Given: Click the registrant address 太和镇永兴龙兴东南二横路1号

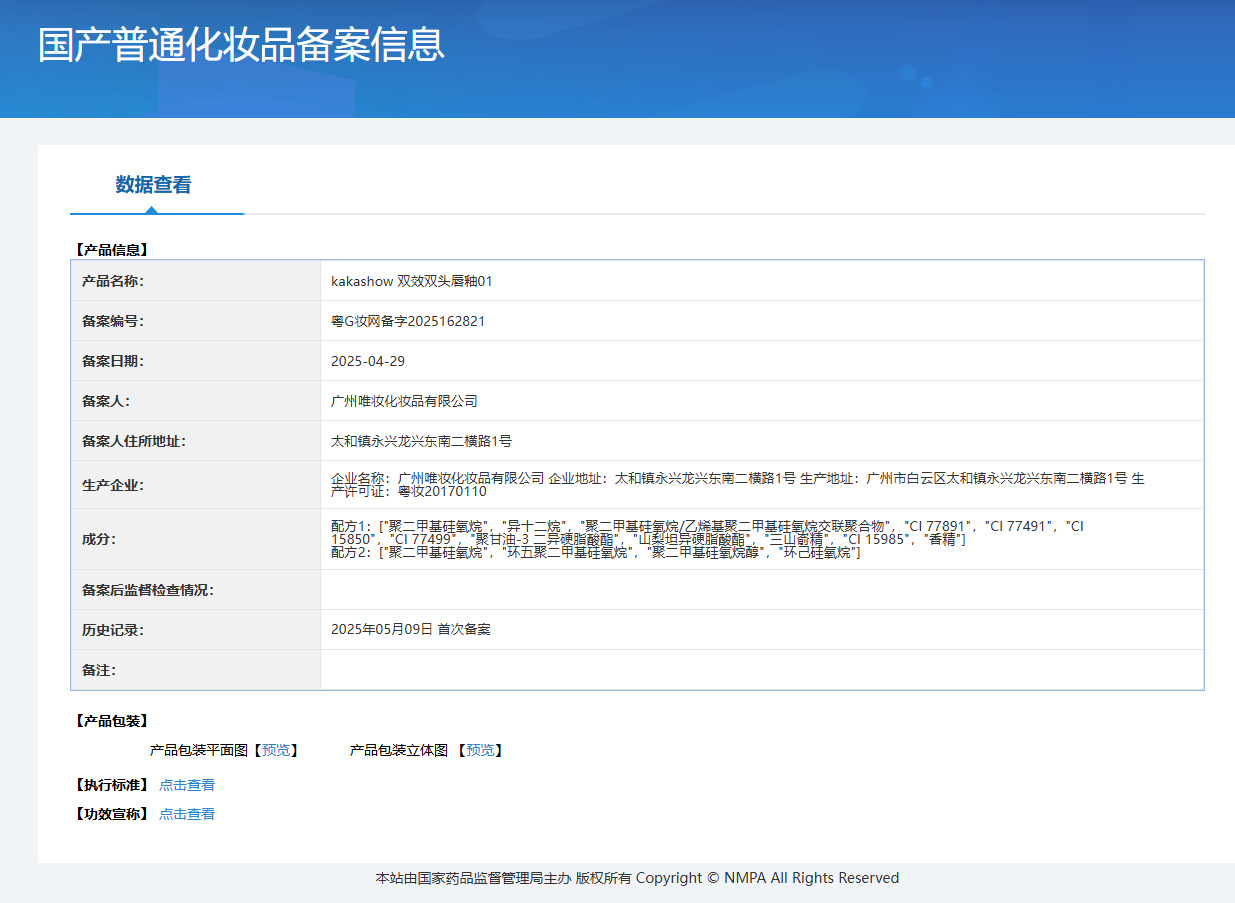Looking at the screenshot, I should [x=421, y=441].
